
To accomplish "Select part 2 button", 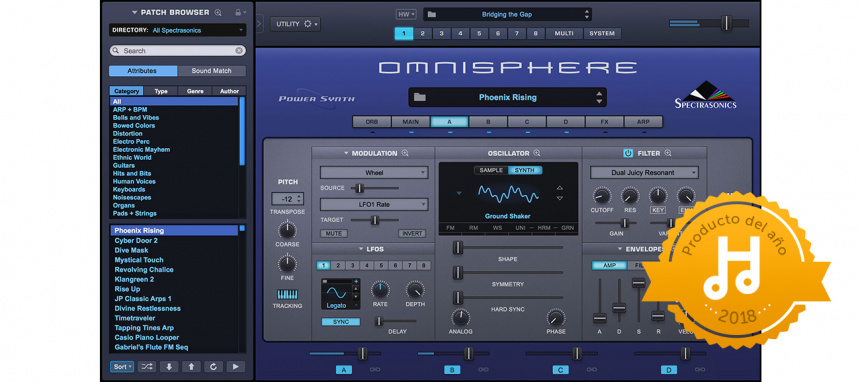I will pos(422,33).
